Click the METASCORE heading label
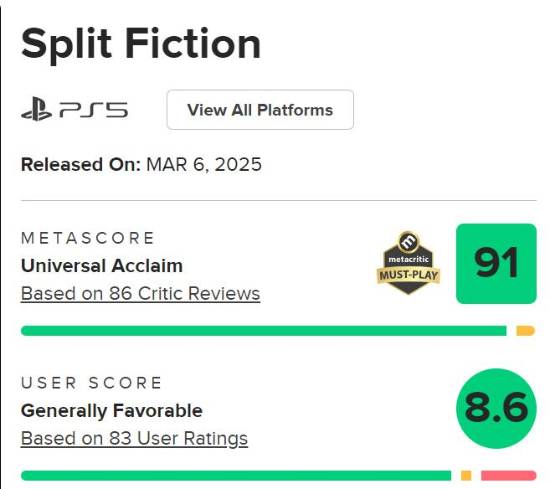Screen dimensions: 550x489 pyautogui.click(x=88, y=238)
